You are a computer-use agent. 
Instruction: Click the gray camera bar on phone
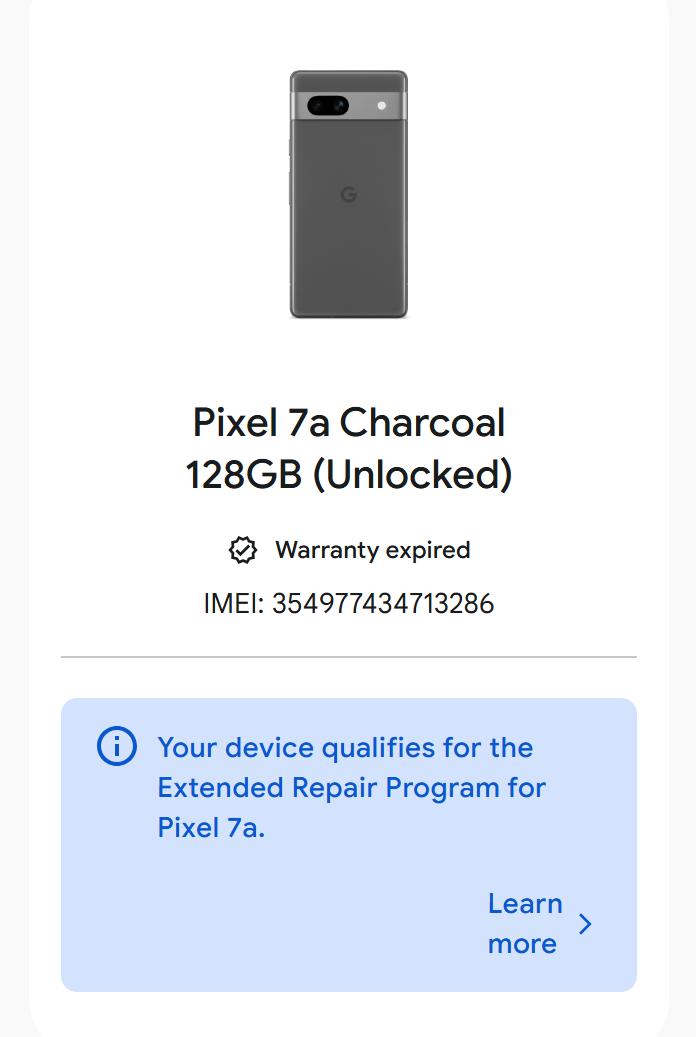click(x=362, y=105)
